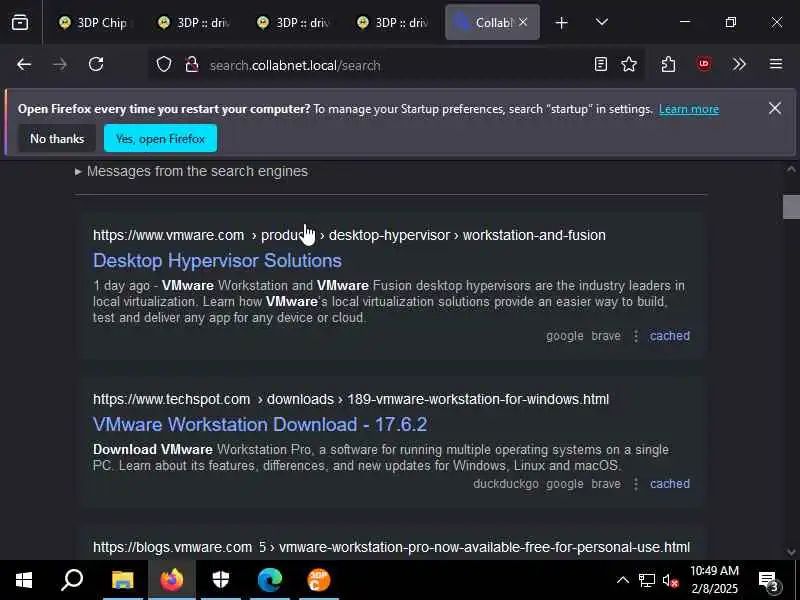
Task: Show hidden system tray icons
Action: (x=622, y=580)
